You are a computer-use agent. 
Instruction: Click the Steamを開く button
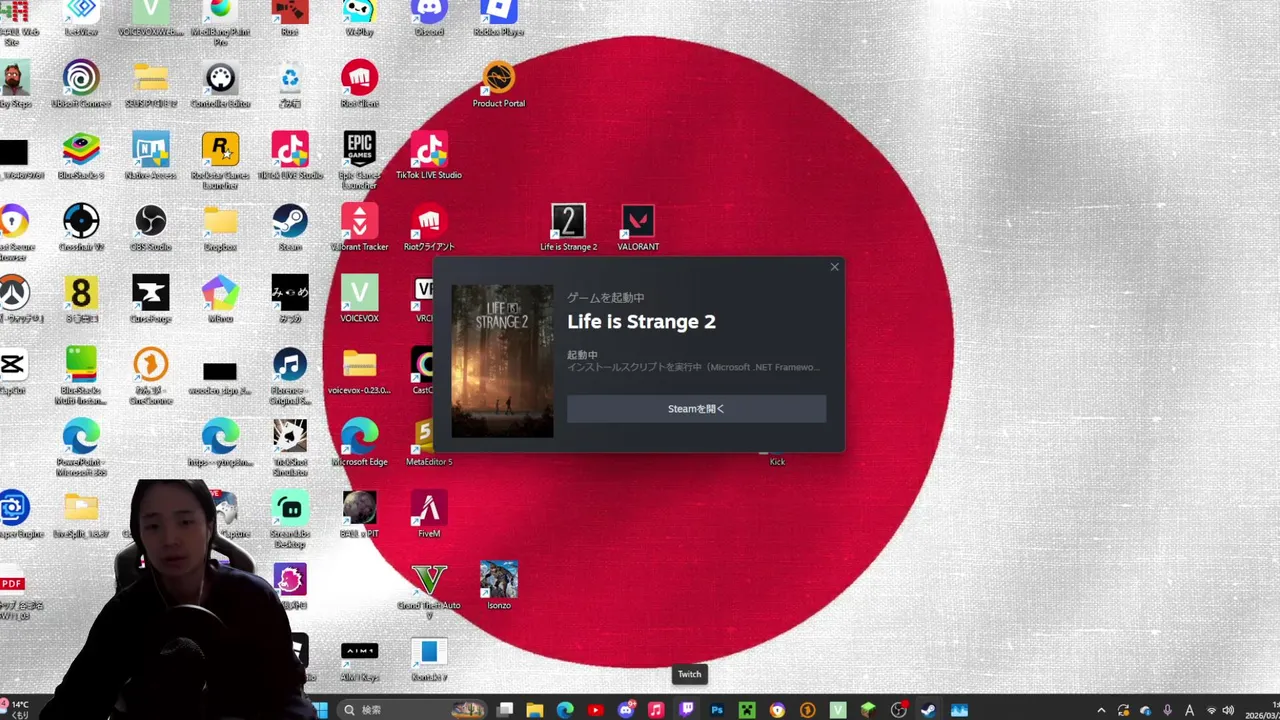click(696, 409)
